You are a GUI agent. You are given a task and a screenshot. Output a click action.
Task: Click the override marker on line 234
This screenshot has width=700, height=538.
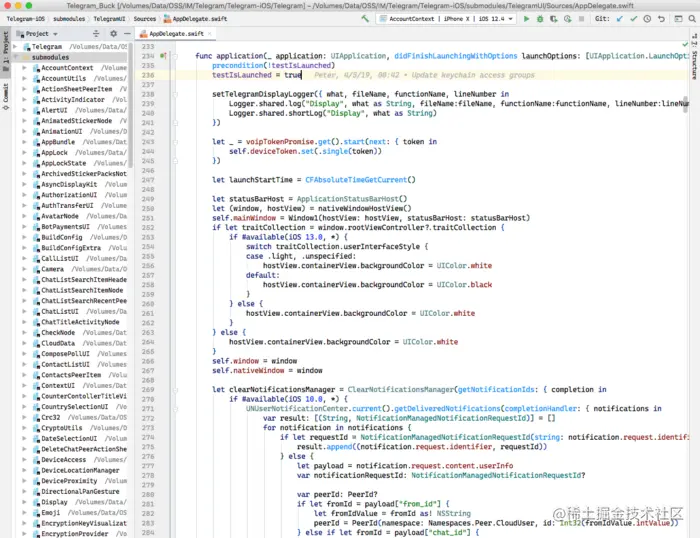pos(163,56)
